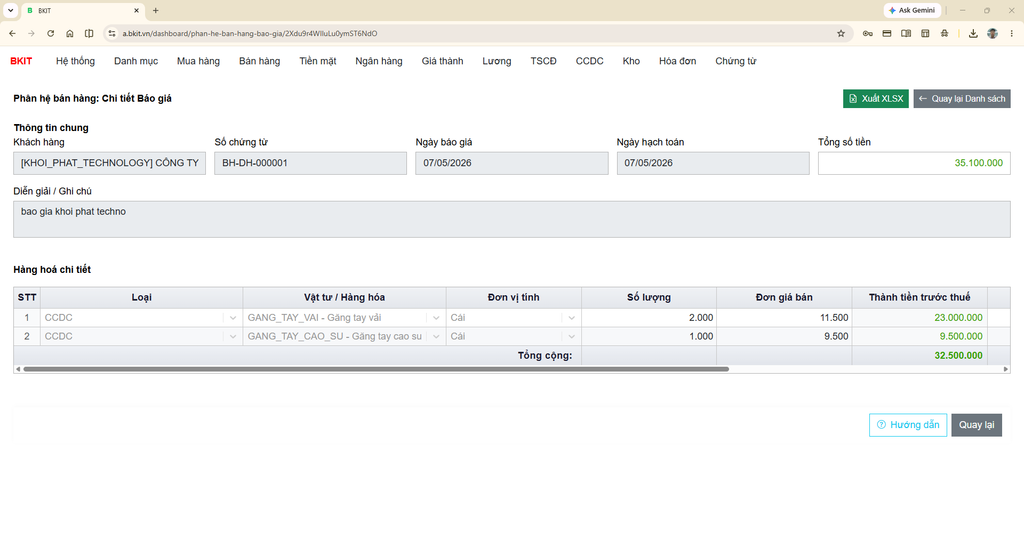The image size is (1024, 550).
Task: Expand the Loại dropdown in row 1
Action: 232,318
